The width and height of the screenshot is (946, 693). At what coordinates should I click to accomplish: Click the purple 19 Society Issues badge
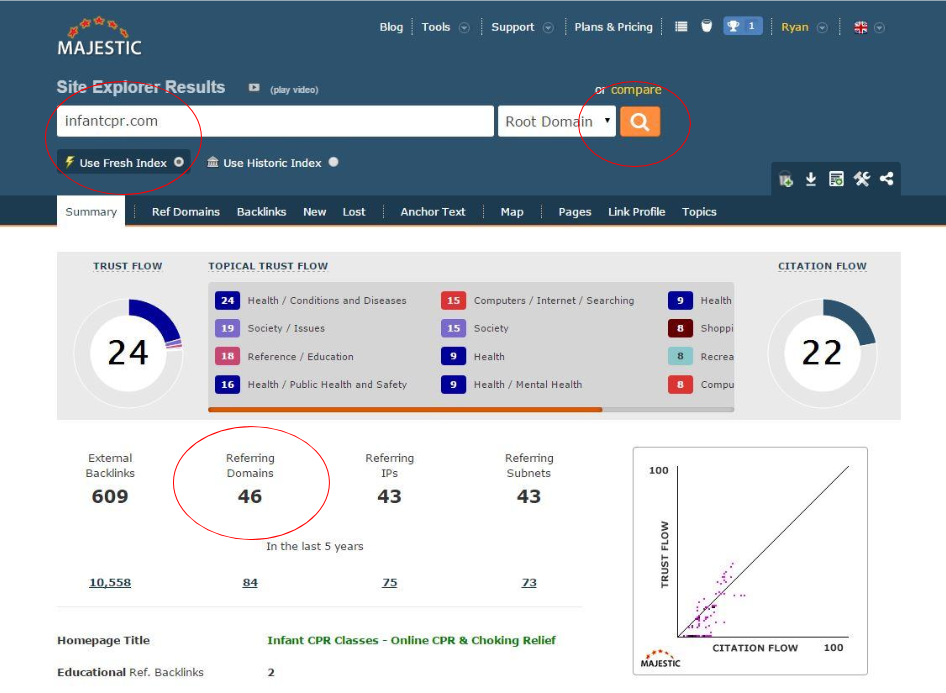click(x=227, y=328)
